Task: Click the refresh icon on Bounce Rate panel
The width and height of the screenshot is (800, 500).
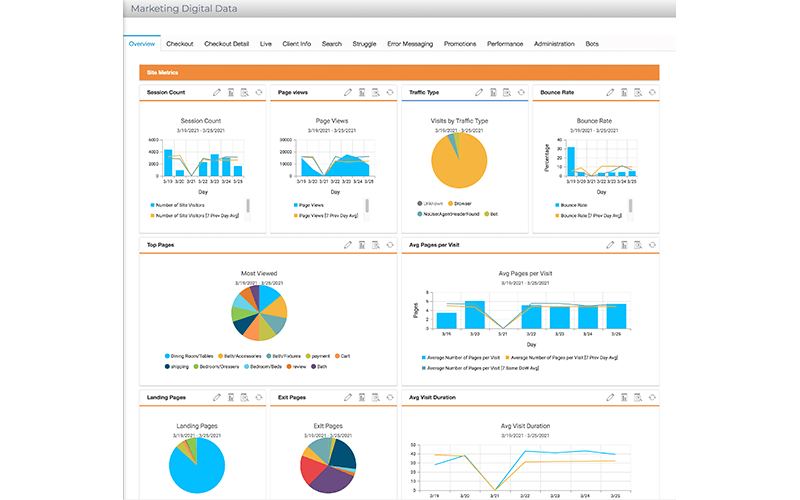Action: [652, 92]
